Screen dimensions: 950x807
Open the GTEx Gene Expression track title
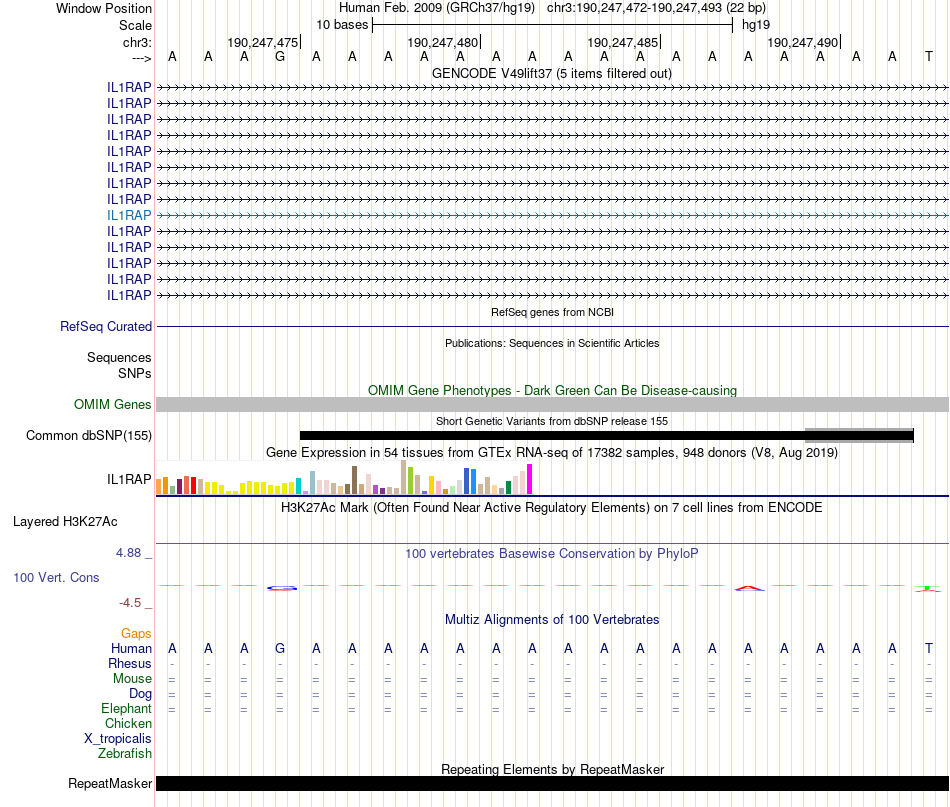(552, 453)
